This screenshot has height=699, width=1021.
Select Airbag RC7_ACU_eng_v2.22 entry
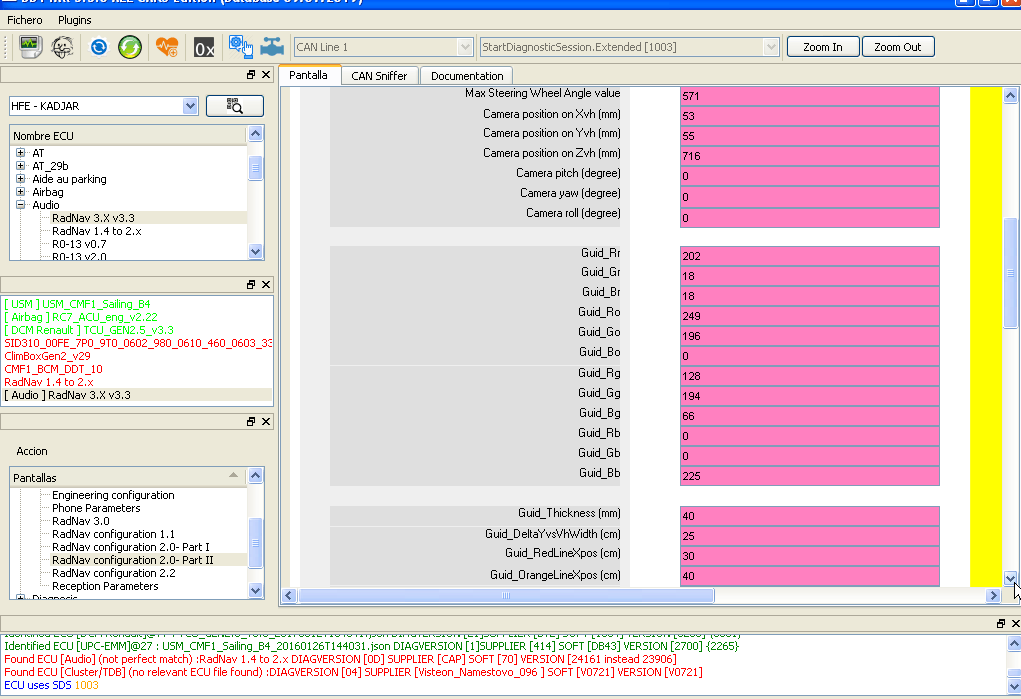pyautogui.click(x=81, y=317)
